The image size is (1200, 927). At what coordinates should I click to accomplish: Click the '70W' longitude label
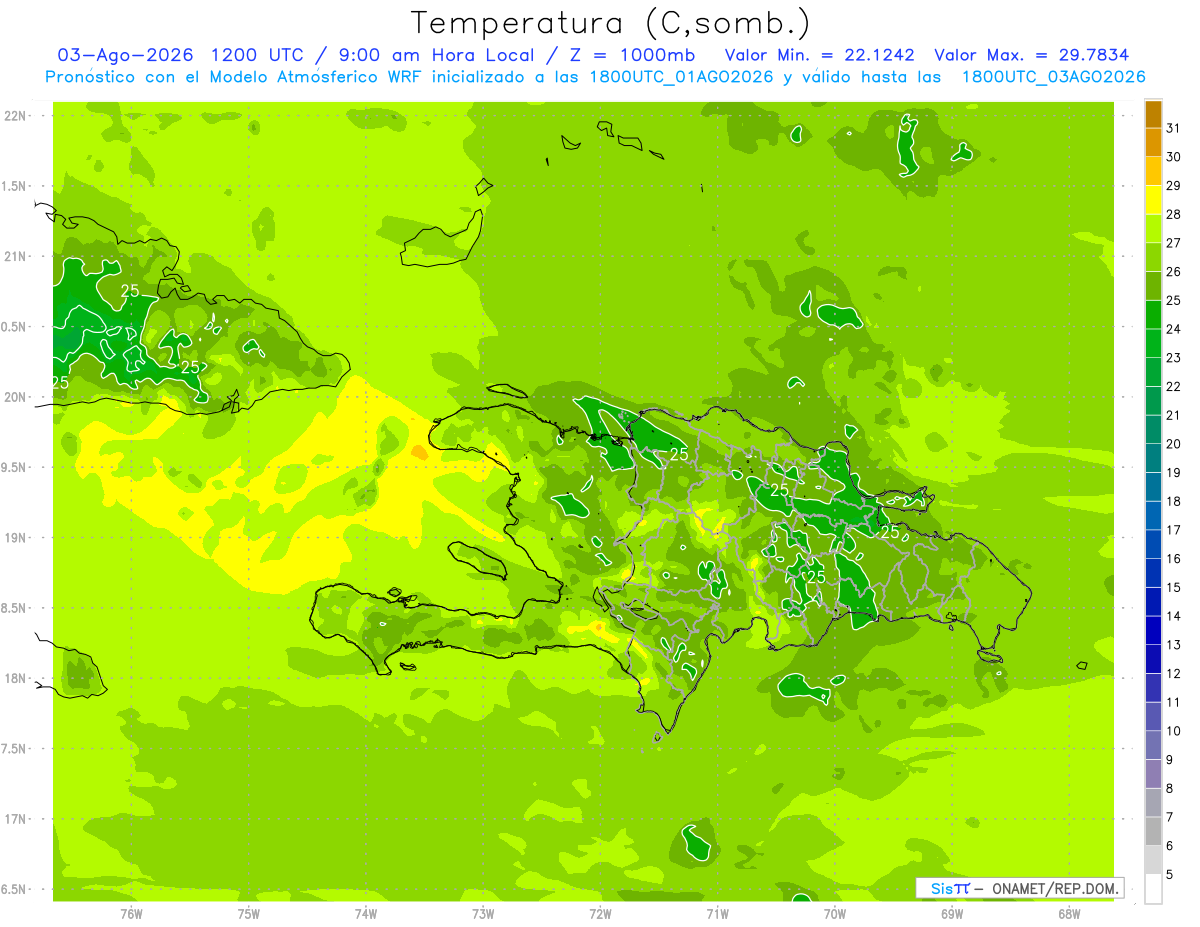pos(835,914)
